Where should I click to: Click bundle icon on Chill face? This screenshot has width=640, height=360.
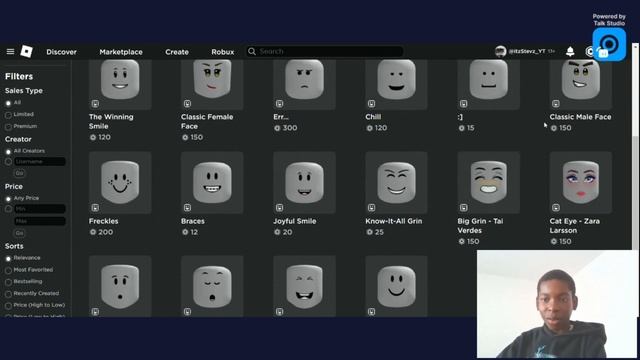click(x=371, y=104)
